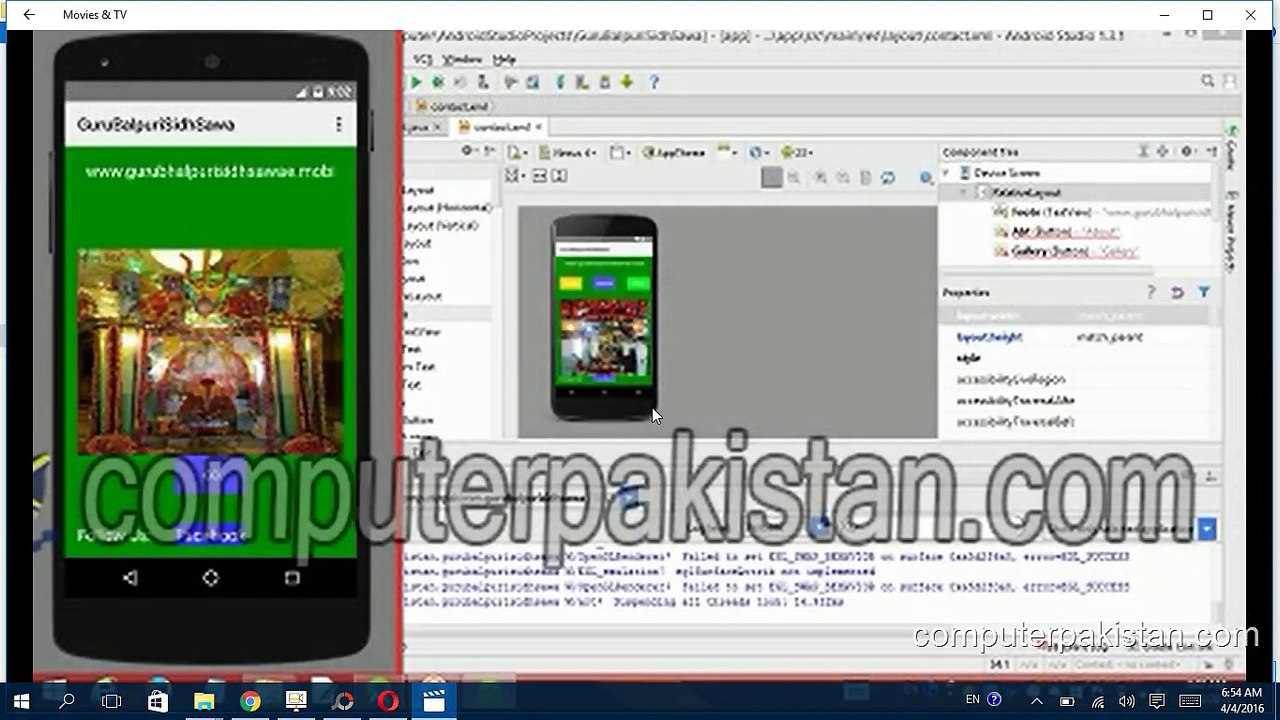Open locale globe dropdown in designer
The height and width of the screenshot is (720, 1280).
click(759, 153)
